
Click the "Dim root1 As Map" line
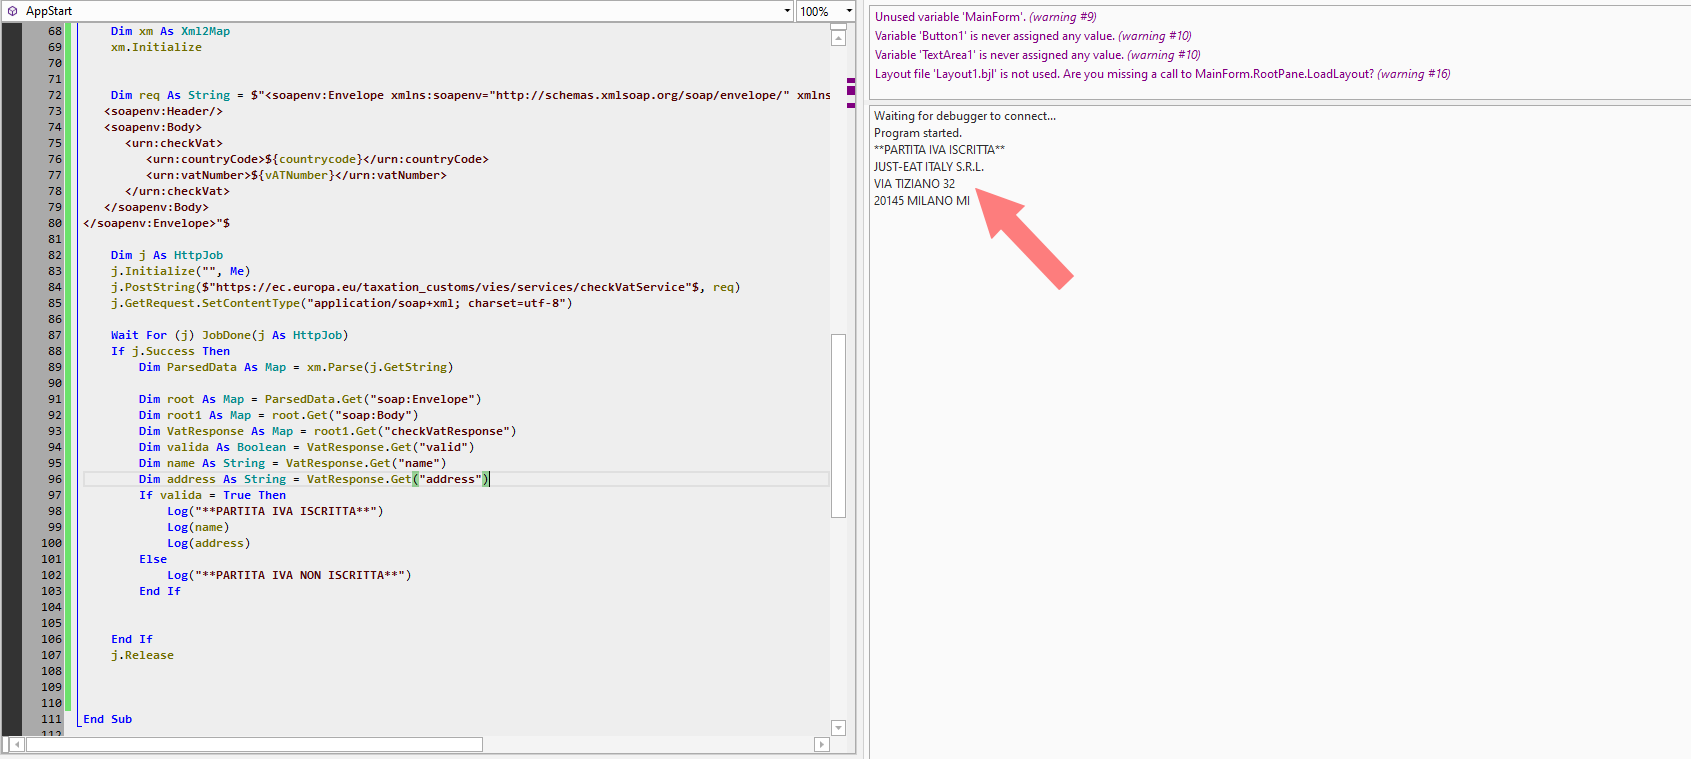279,415
